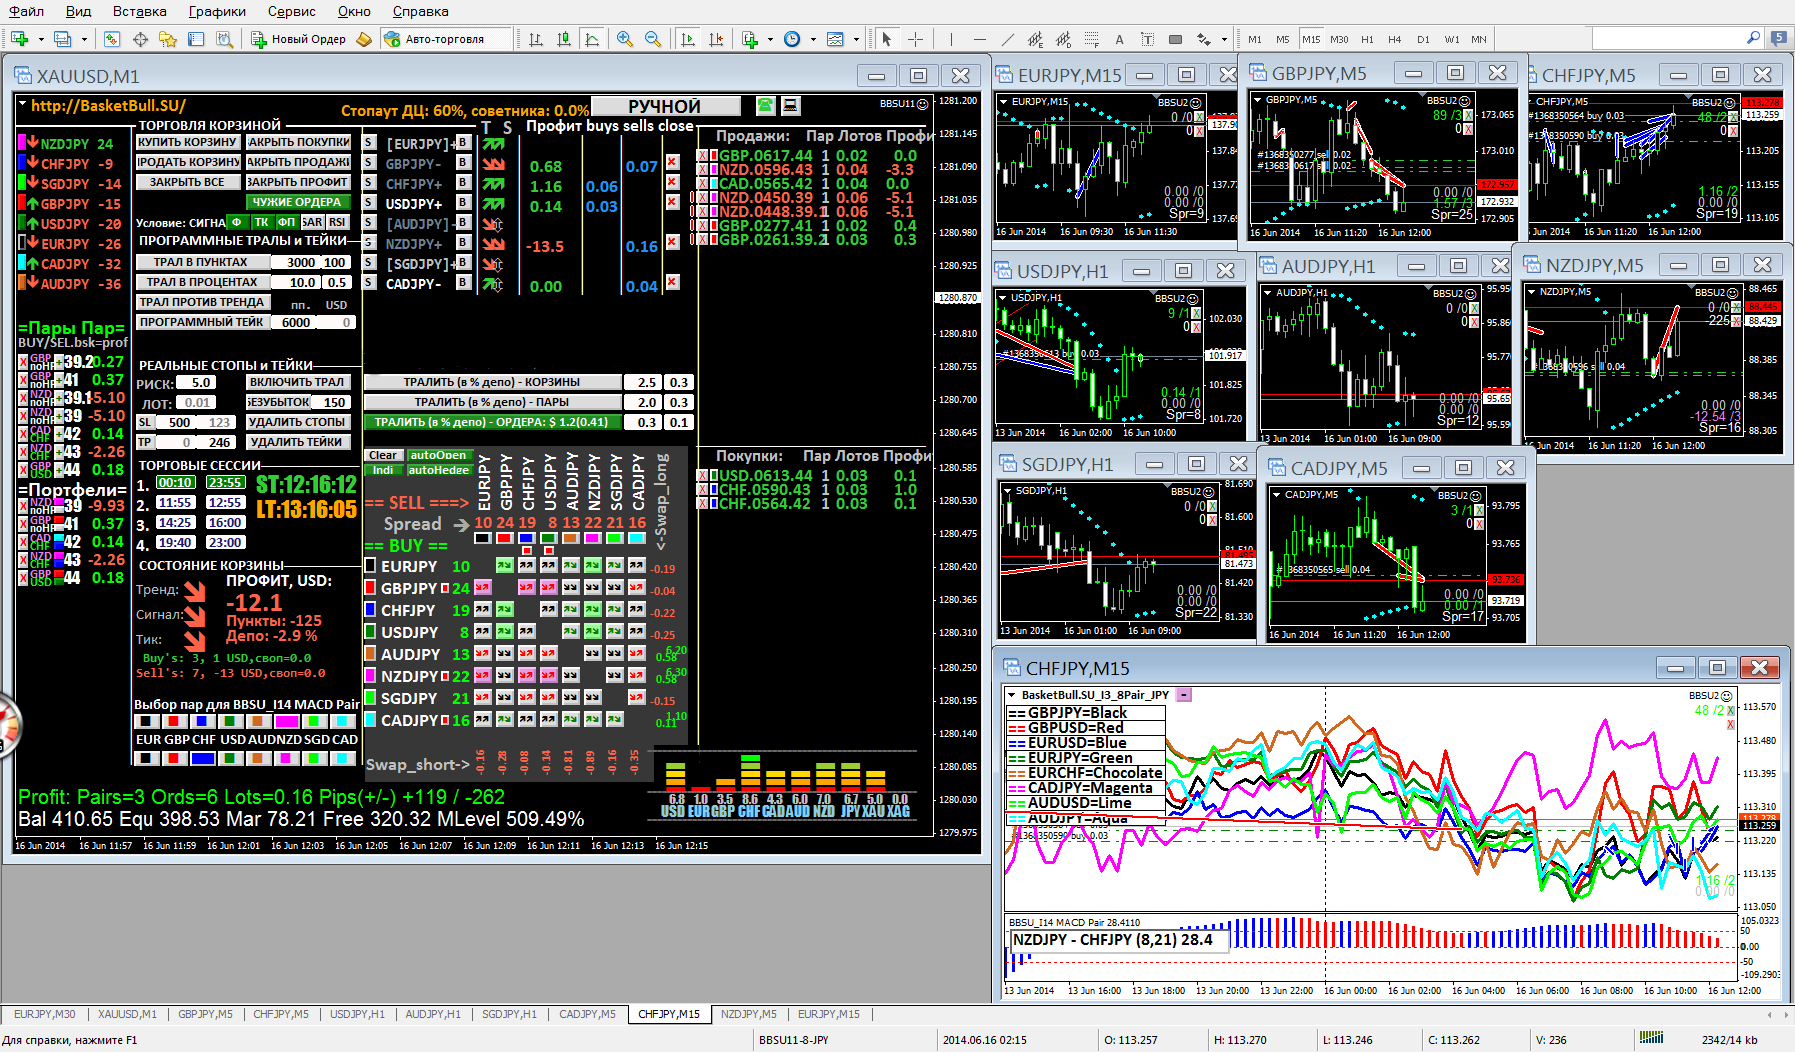Click the Zoom Out magnifier icon
The height and width of the screenshot is (1052, 1795).
click(653, 39)
